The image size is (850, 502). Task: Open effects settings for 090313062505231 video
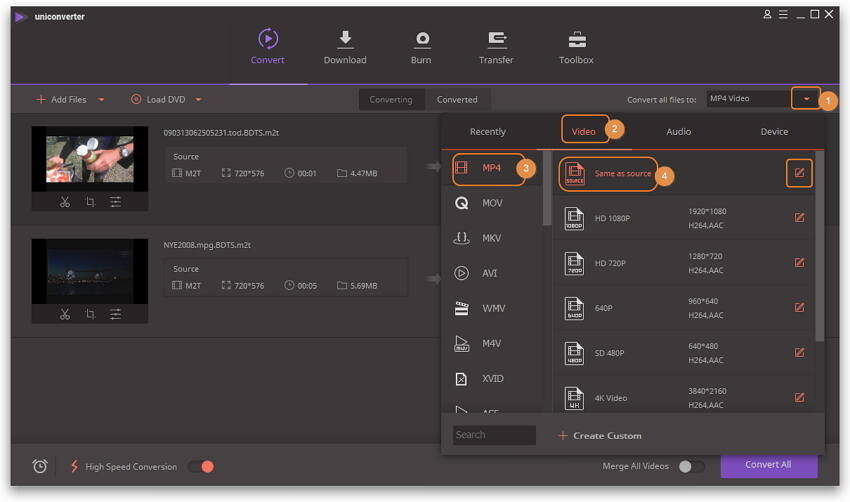[115, 202]
